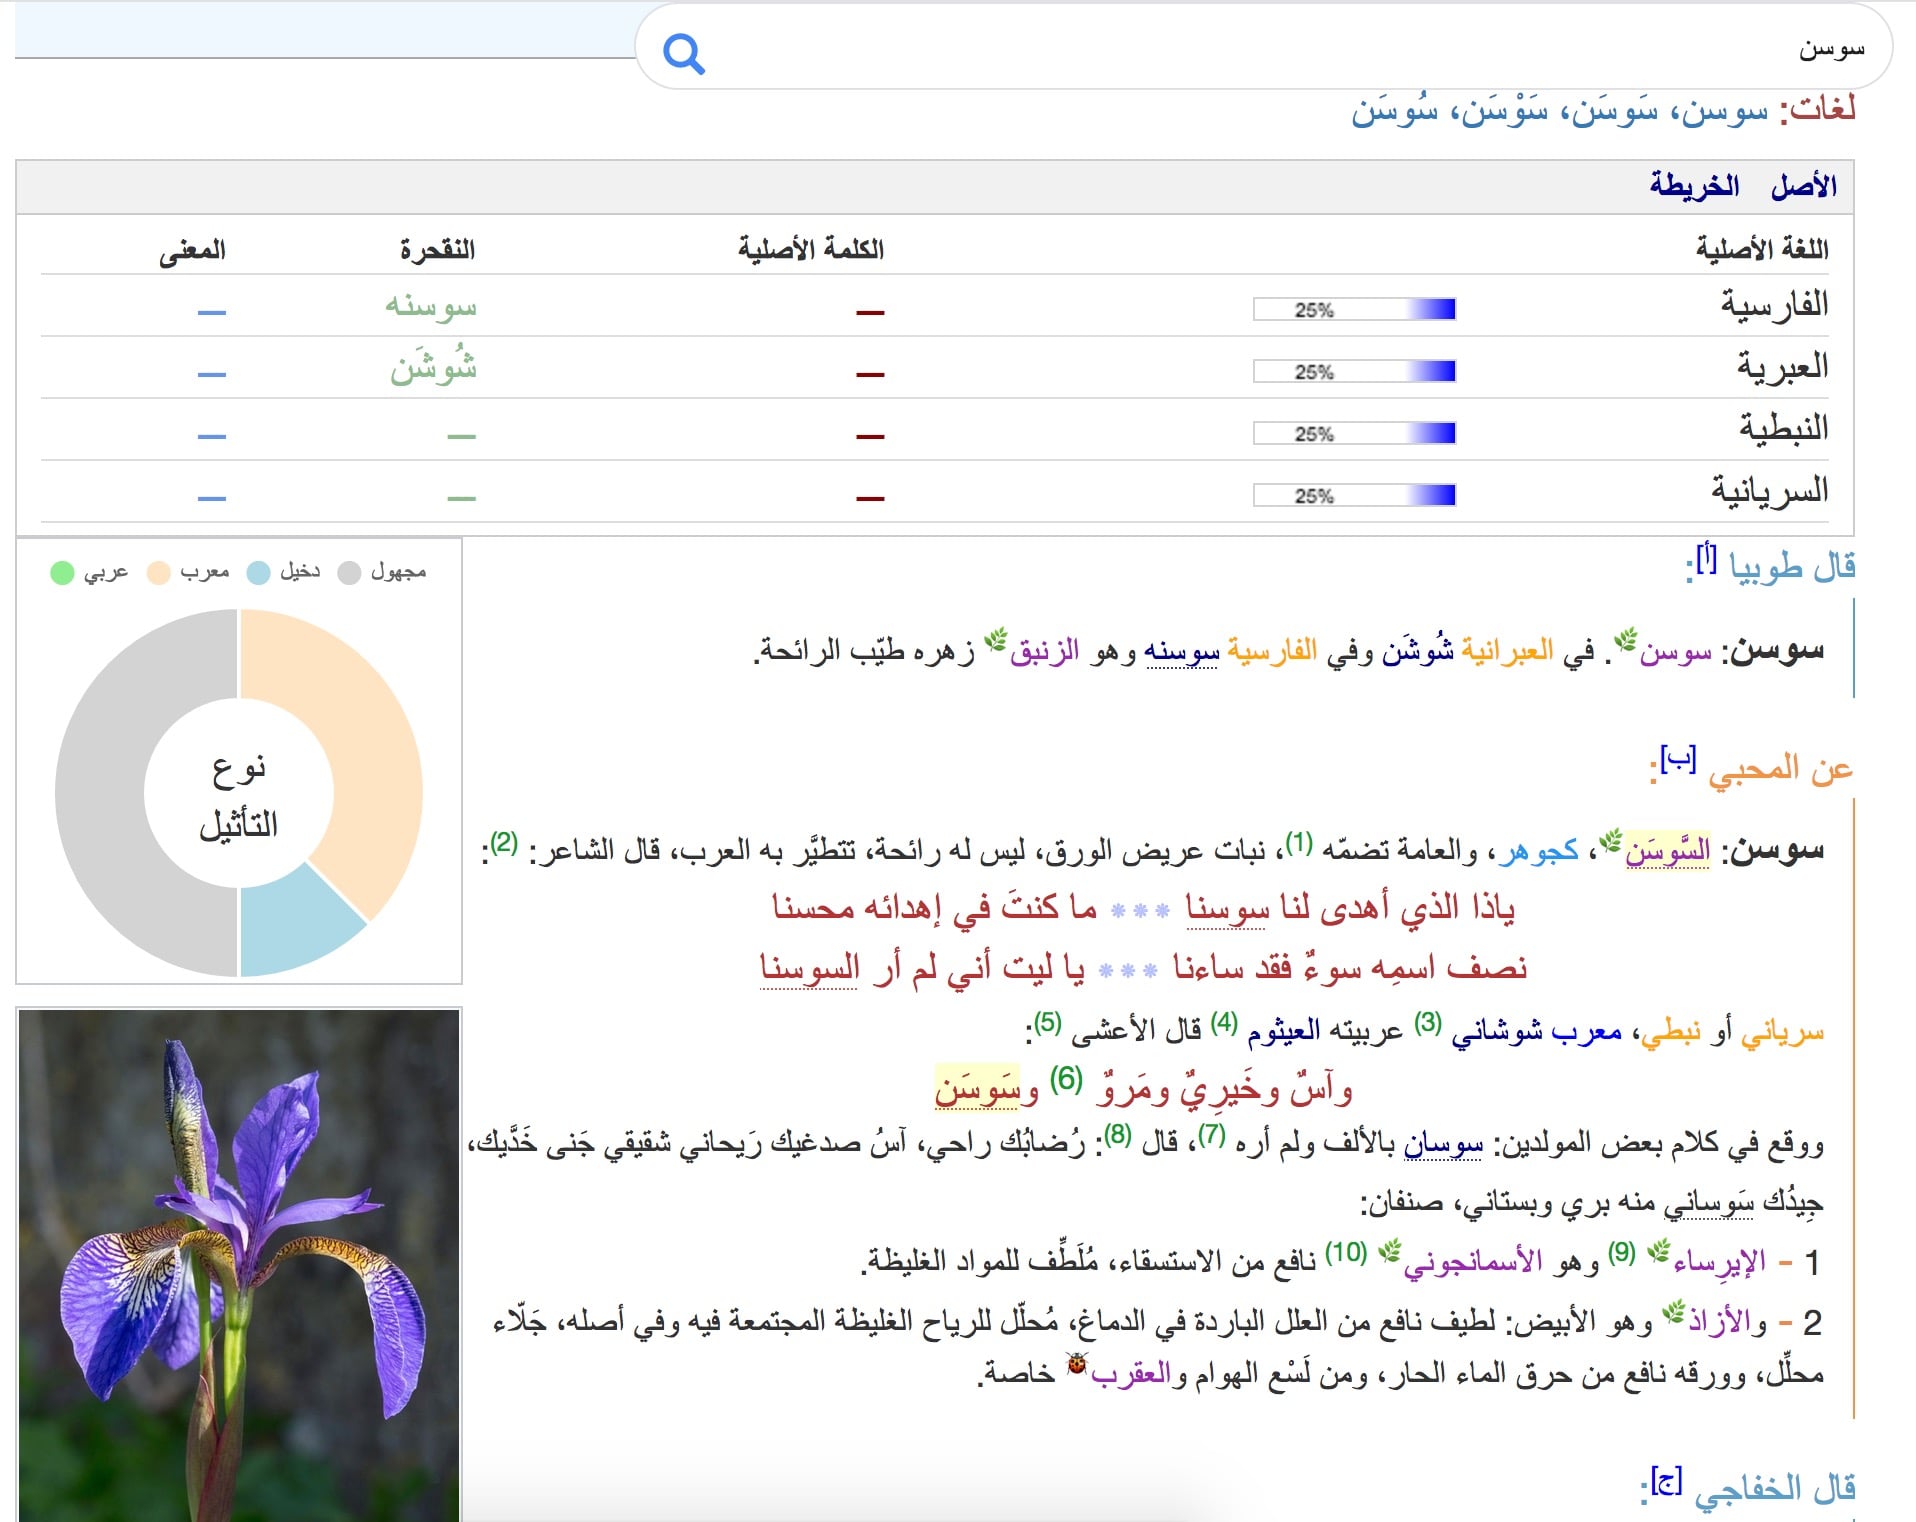1916x1522 pixels.
Task: Click the ladybug icon beside العقرب
Action: 1077,1363
